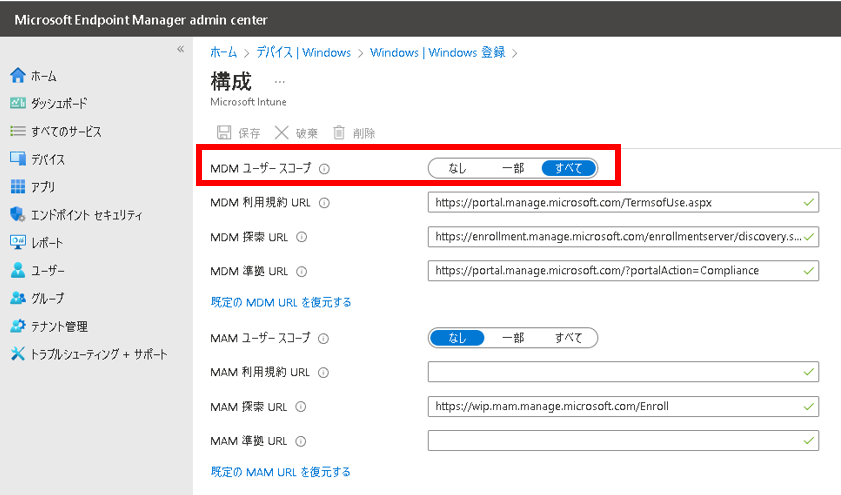Viewport: 841px width, 495px height.
Task: Click the レポート screen icon
Action: [18, 242]
